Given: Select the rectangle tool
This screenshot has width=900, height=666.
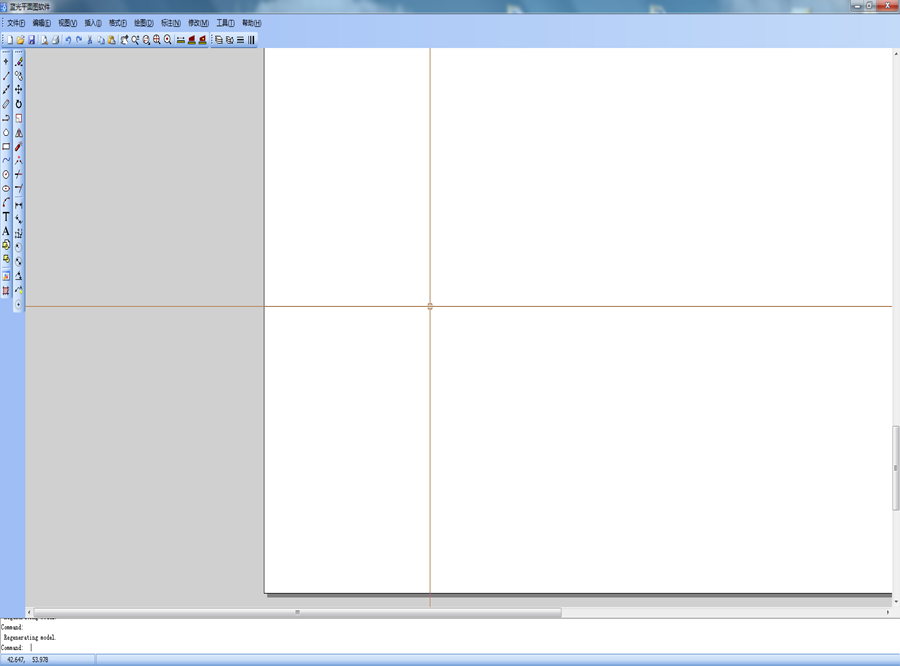Looking at the screenshot, I should 6,146.
